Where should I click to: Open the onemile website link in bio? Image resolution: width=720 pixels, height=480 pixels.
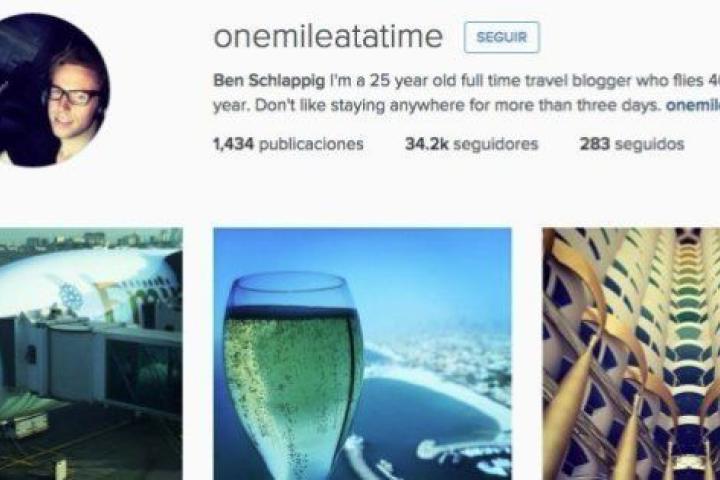(x=693, y=106)
